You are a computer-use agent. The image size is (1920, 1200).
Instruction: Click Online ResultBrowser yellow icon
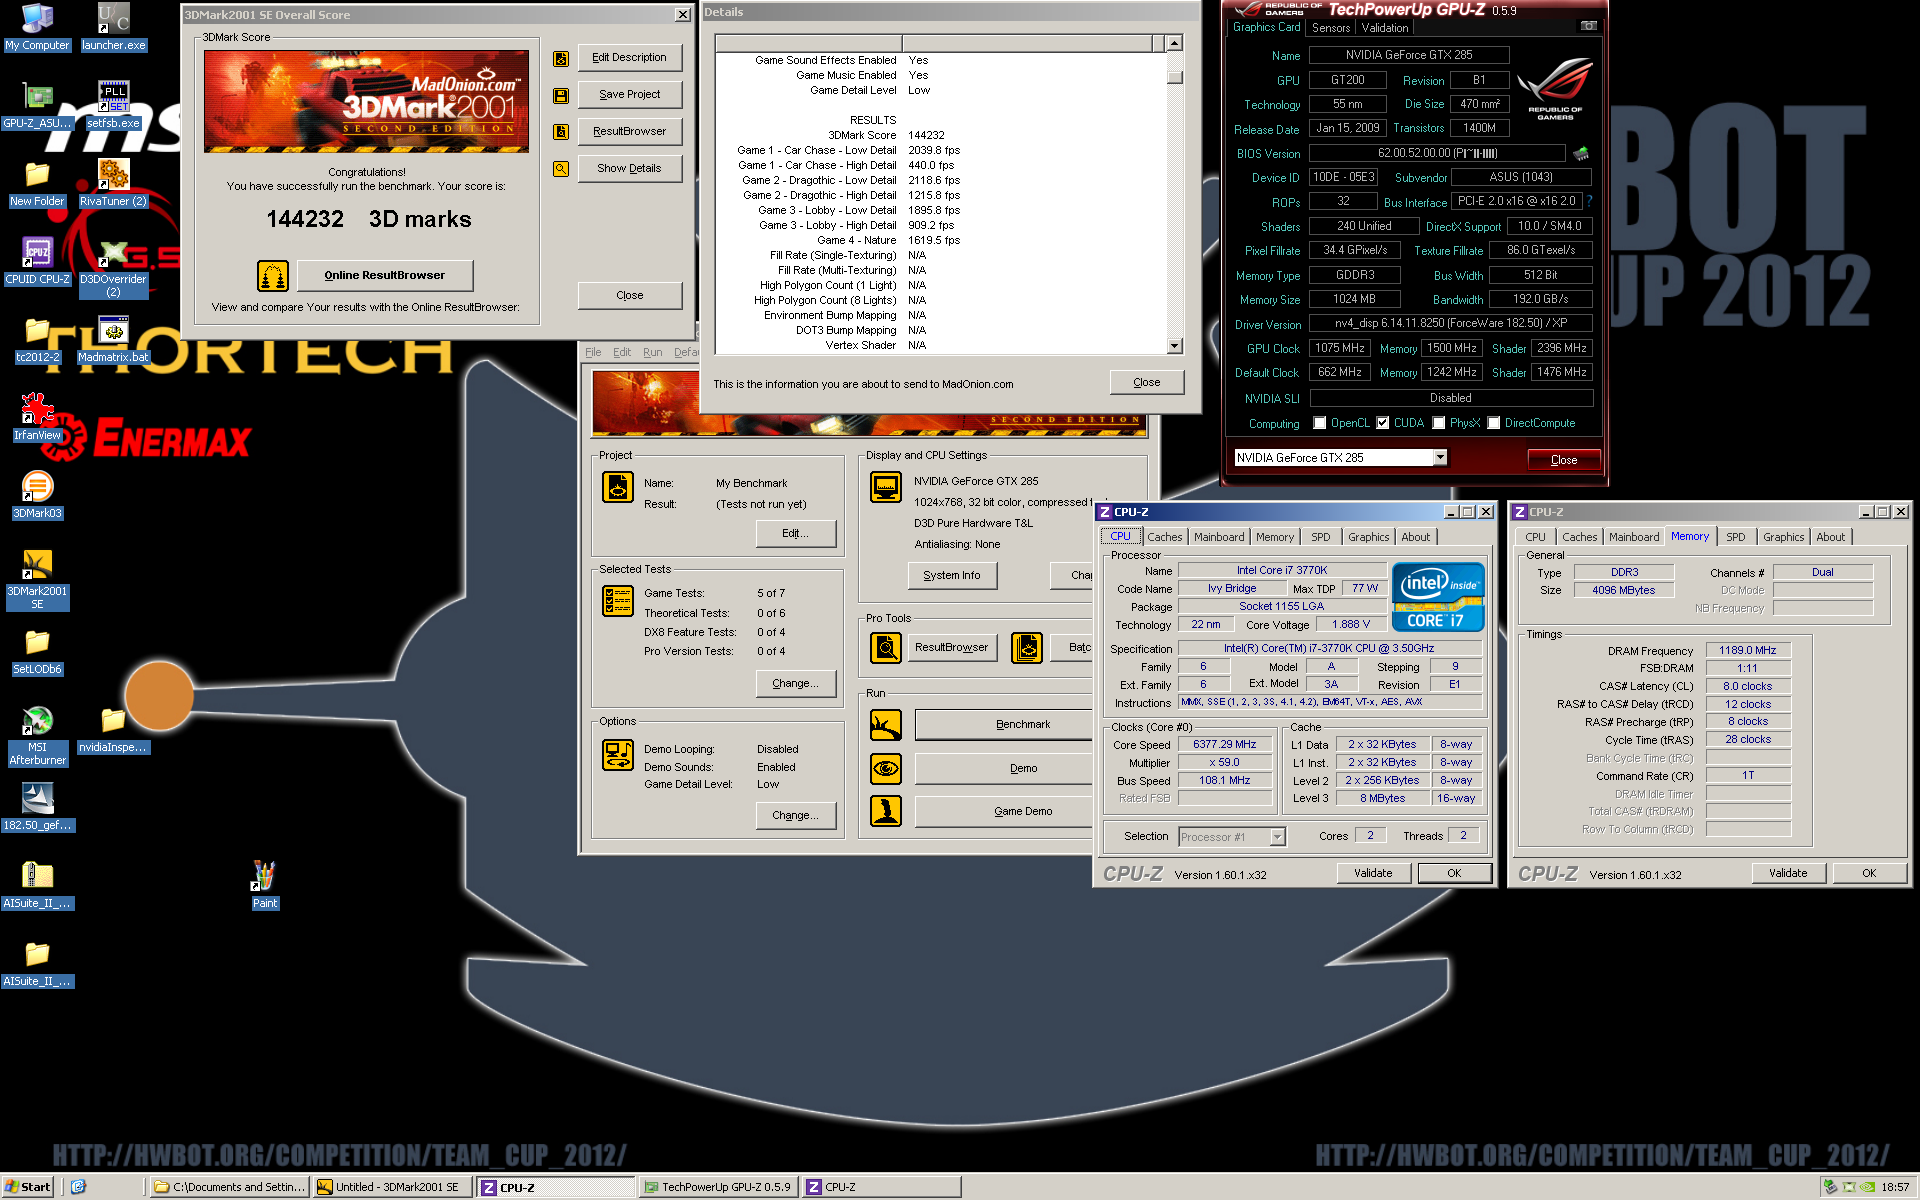coord(273,275)
